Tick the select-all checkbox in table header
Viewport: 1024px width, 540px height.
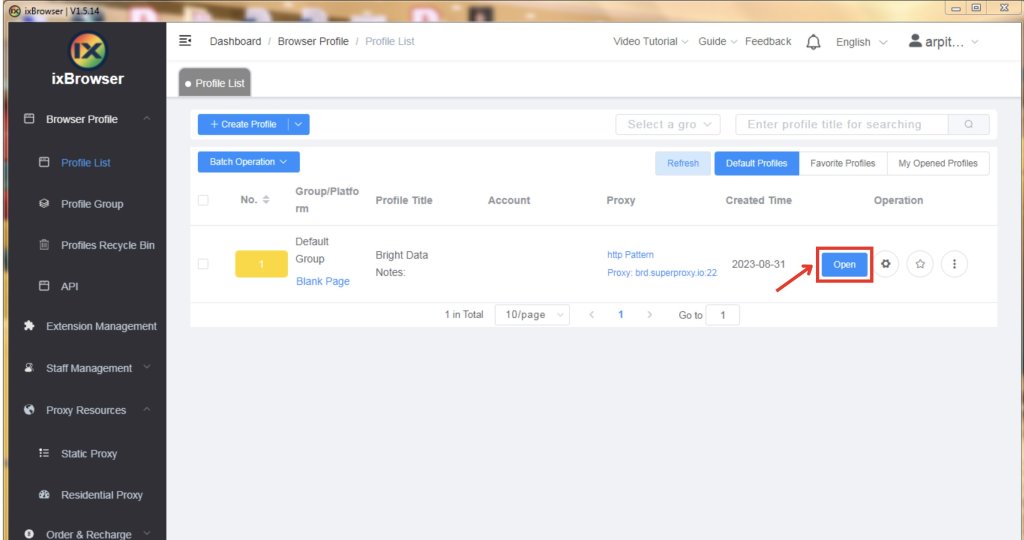coord(203,200)
